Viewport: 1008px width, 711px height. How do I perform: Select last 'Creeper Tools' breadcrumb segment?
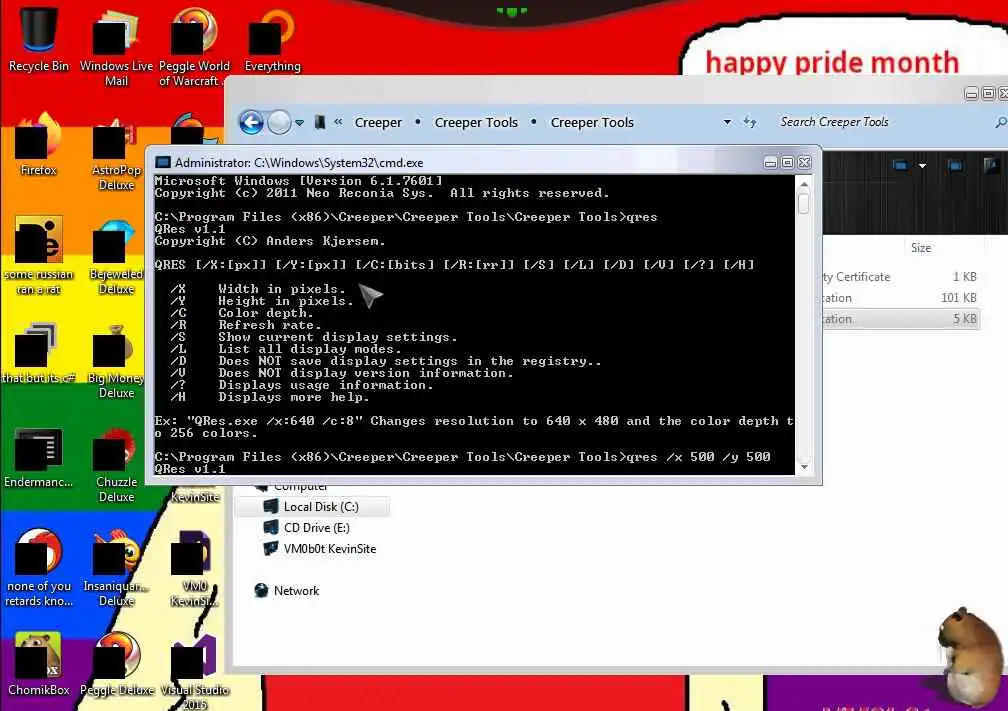[592, 122]
